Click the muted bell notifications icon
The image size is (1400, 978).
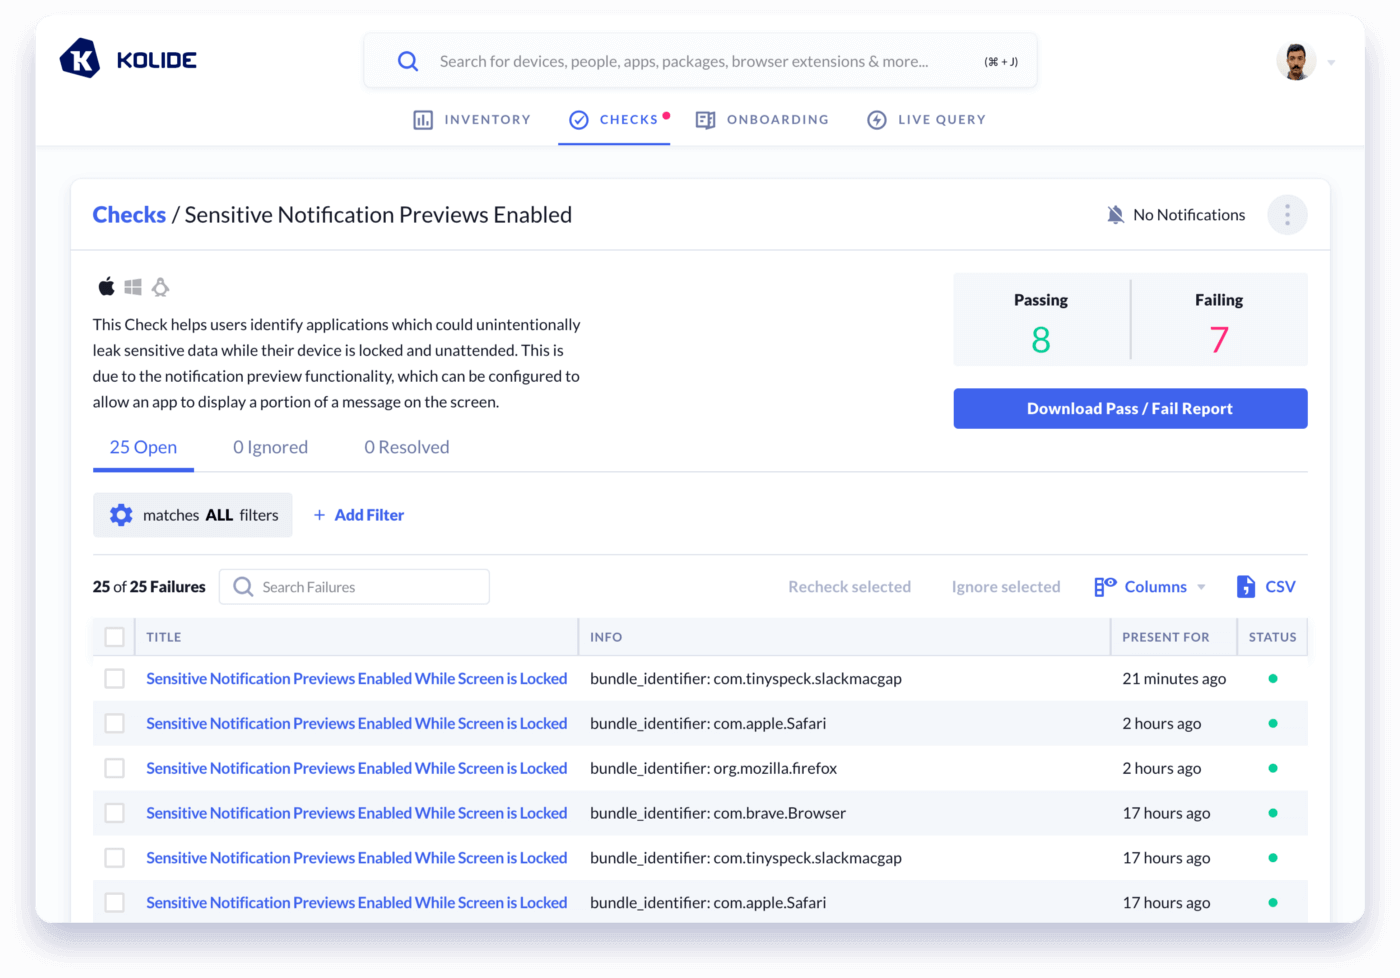coord(1115,215)
